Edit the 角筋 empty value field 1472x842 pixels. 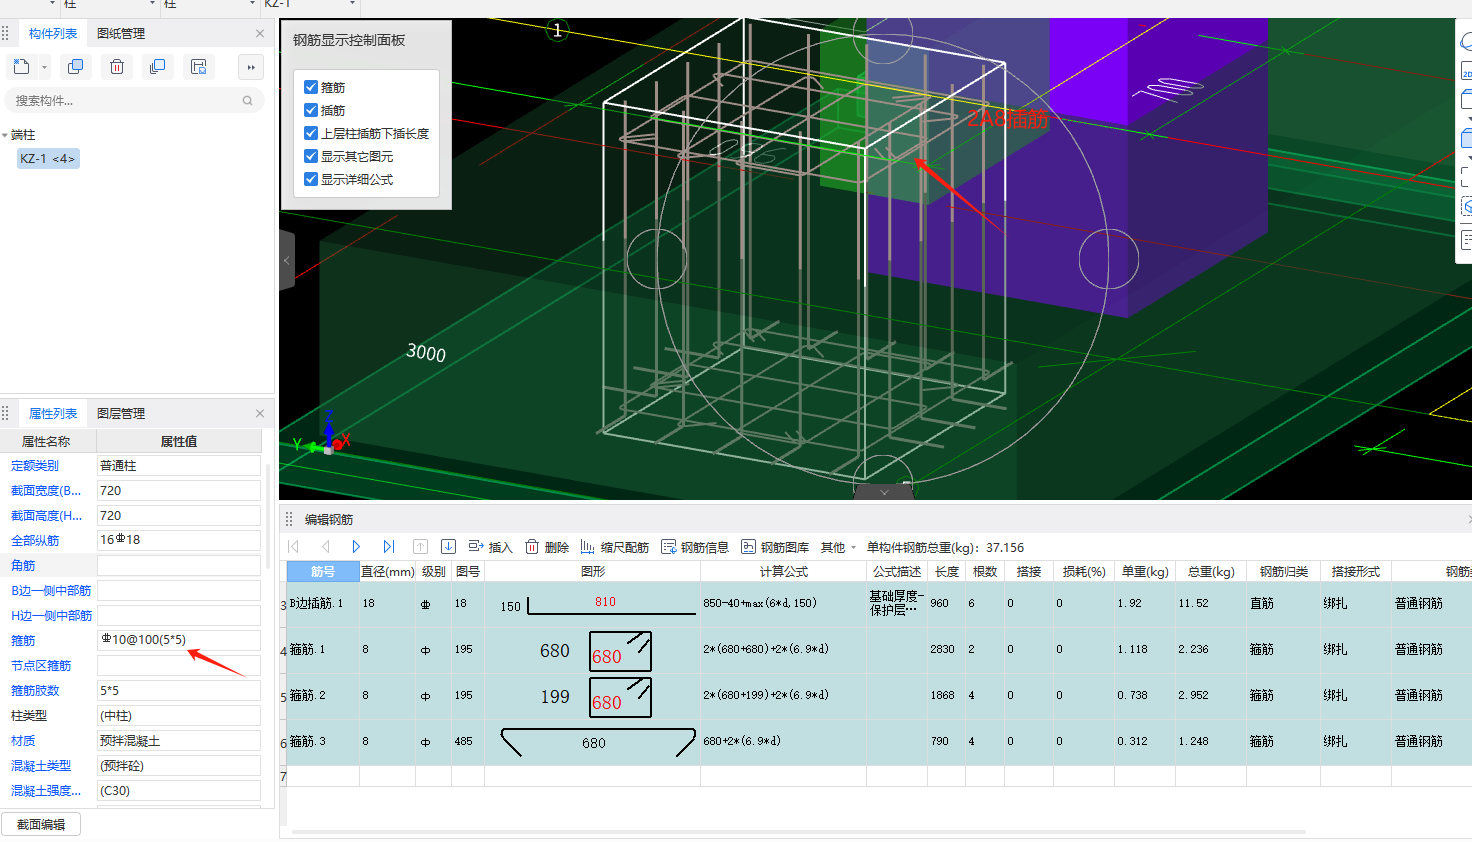click(178, 566)
